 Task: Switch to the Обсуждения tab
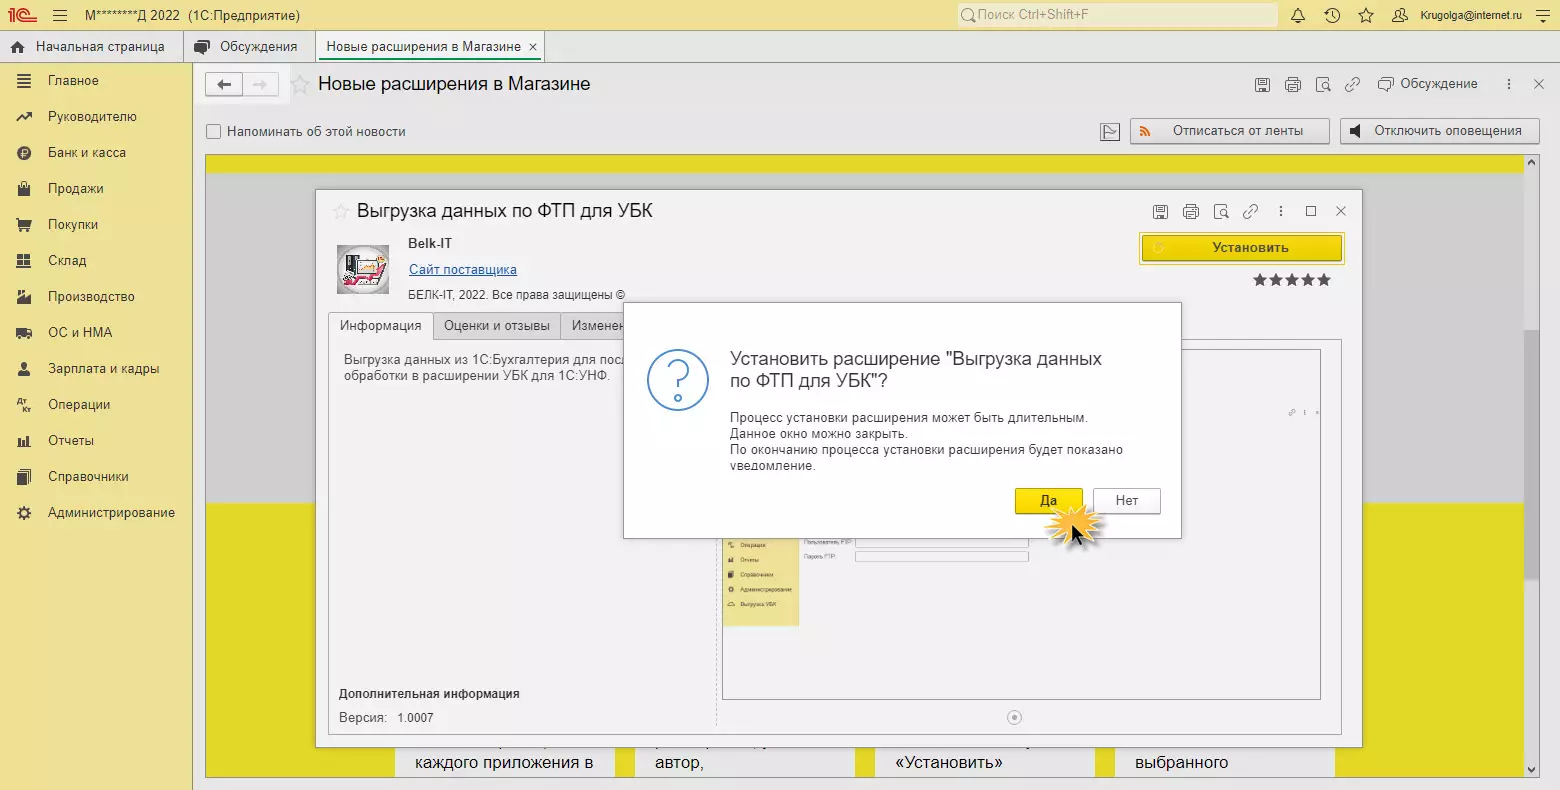[248, 47]
